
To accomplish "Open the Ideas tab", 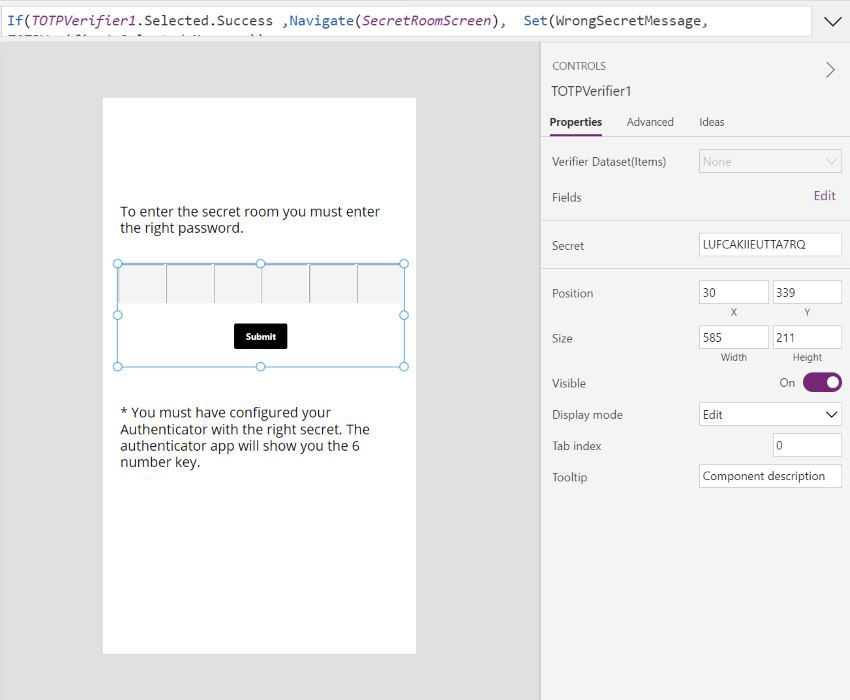I will click(x=711, y=122).
